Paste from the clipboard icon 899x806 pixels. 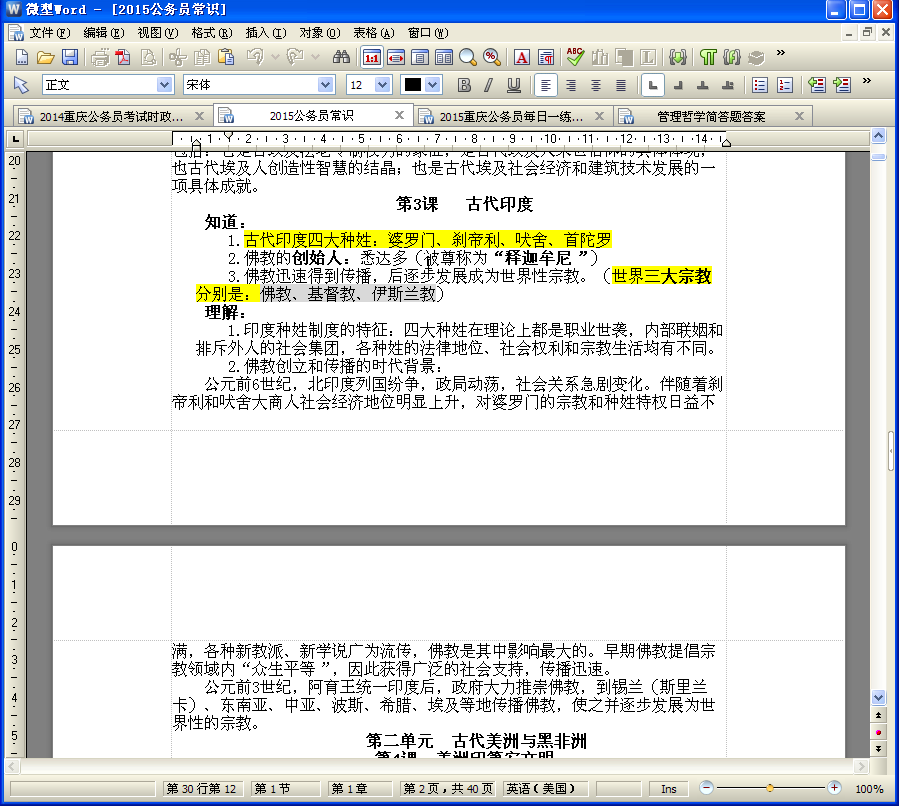(226, 57)
